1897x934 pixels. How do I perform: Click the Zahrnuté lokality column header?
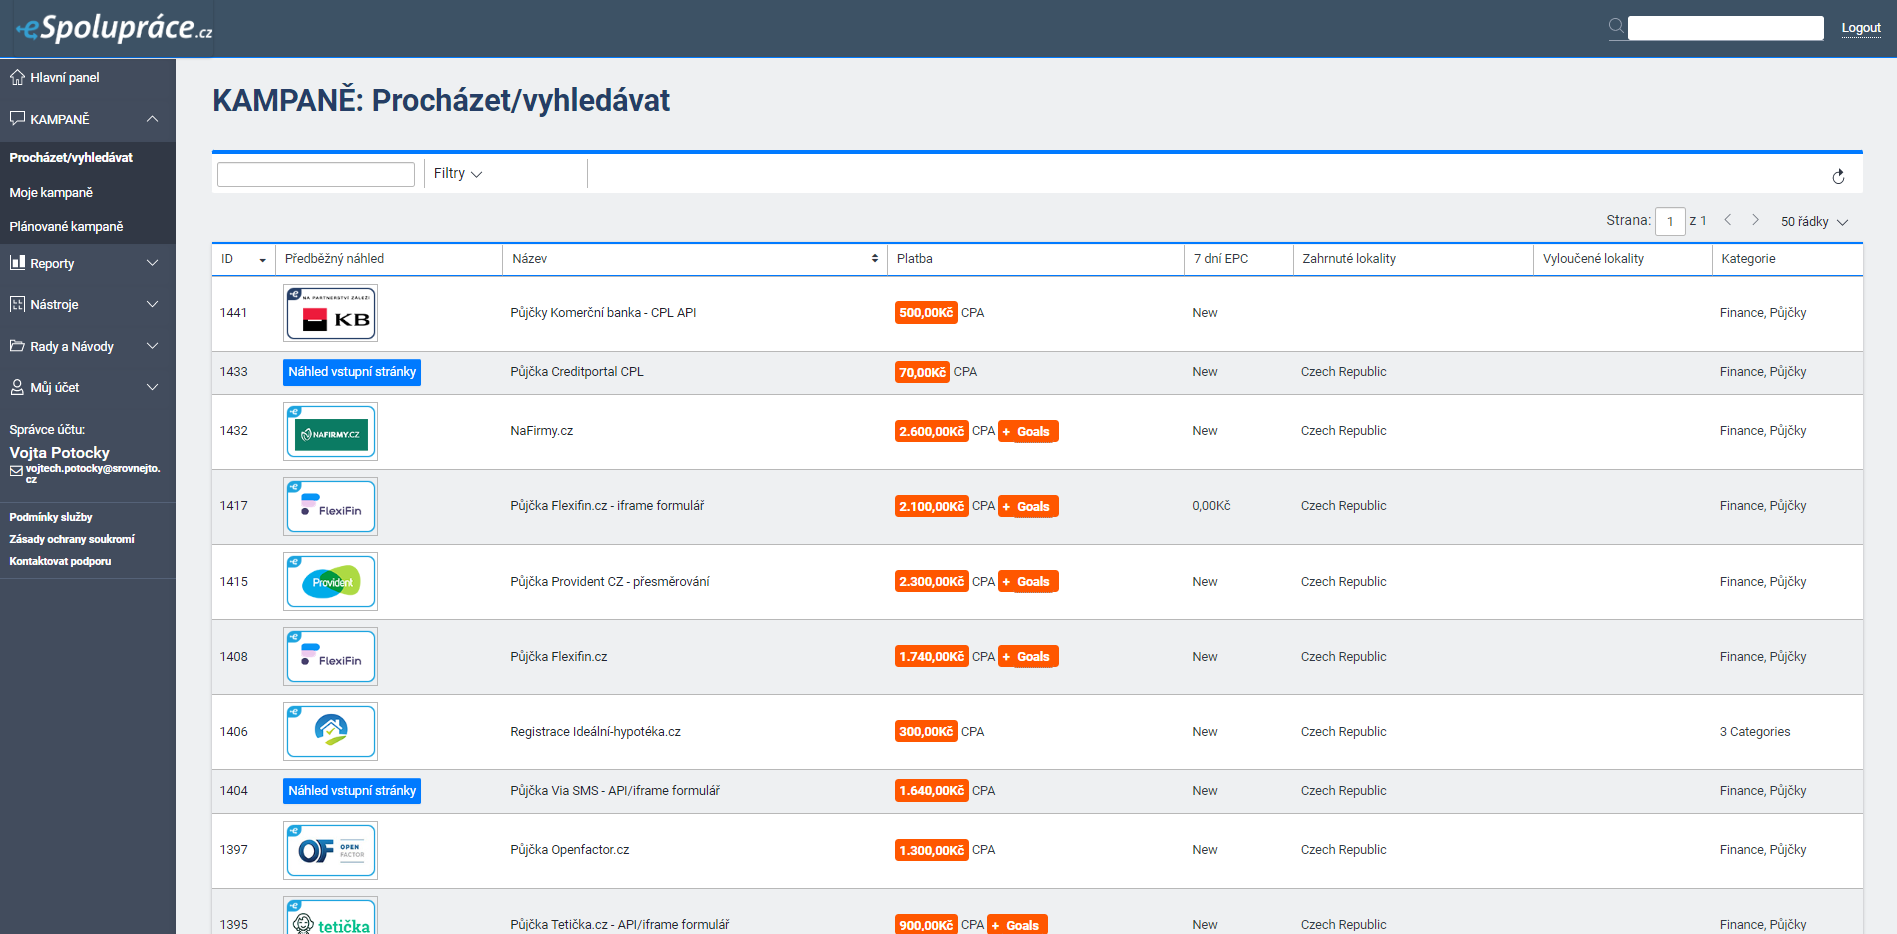pyautogui.click(x=1413, y=259)
